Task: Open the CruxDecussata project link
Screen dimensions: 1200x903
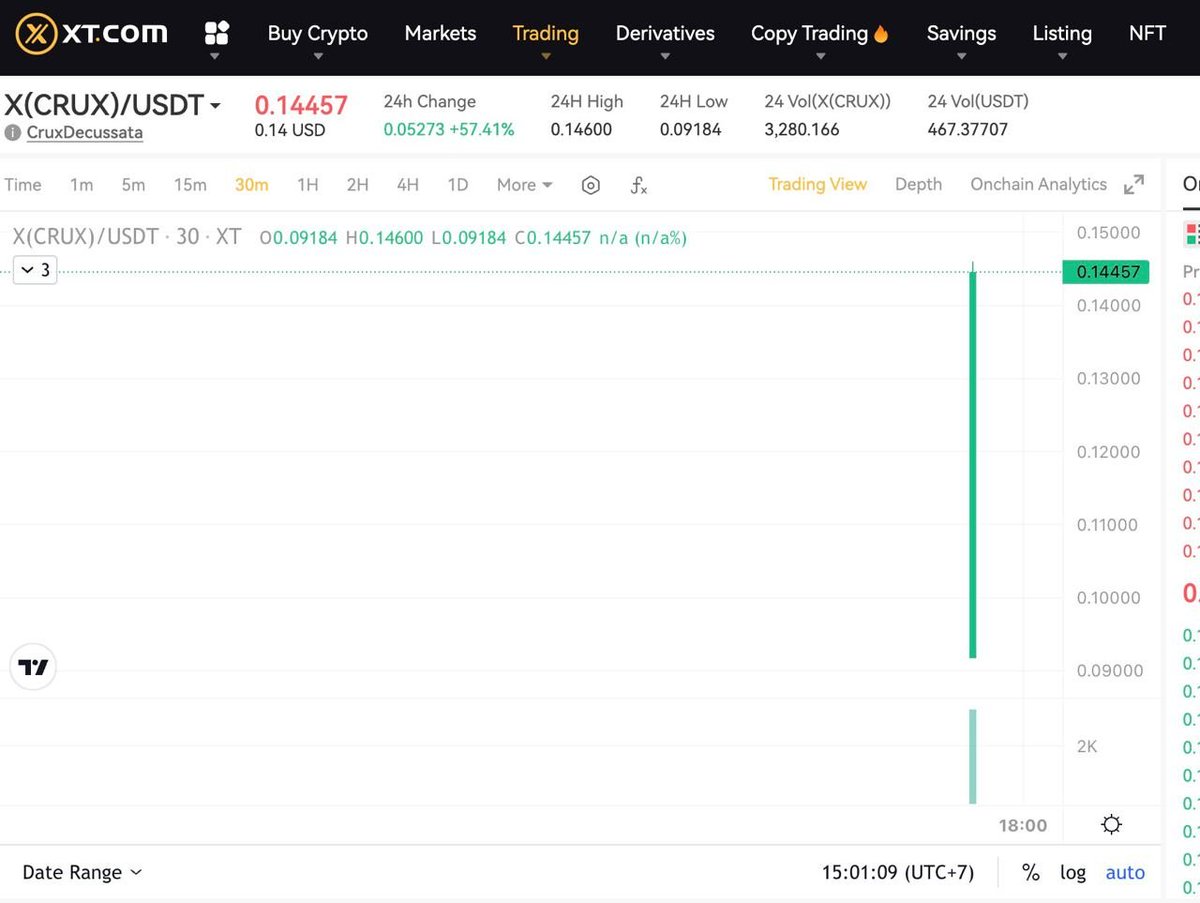Action: point(85,132)
